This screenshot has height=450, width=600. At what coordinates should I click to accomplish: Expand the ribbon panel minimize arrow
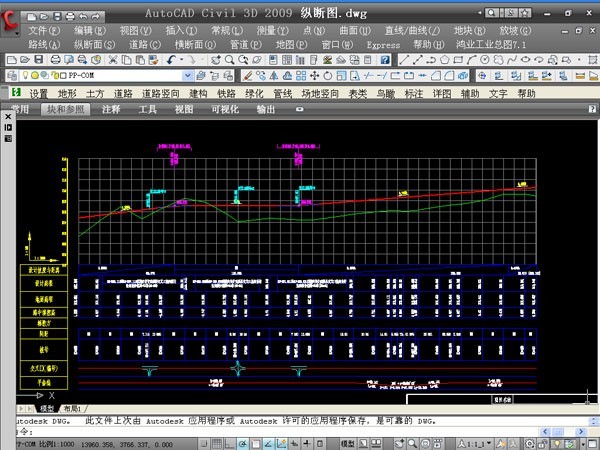298,109
